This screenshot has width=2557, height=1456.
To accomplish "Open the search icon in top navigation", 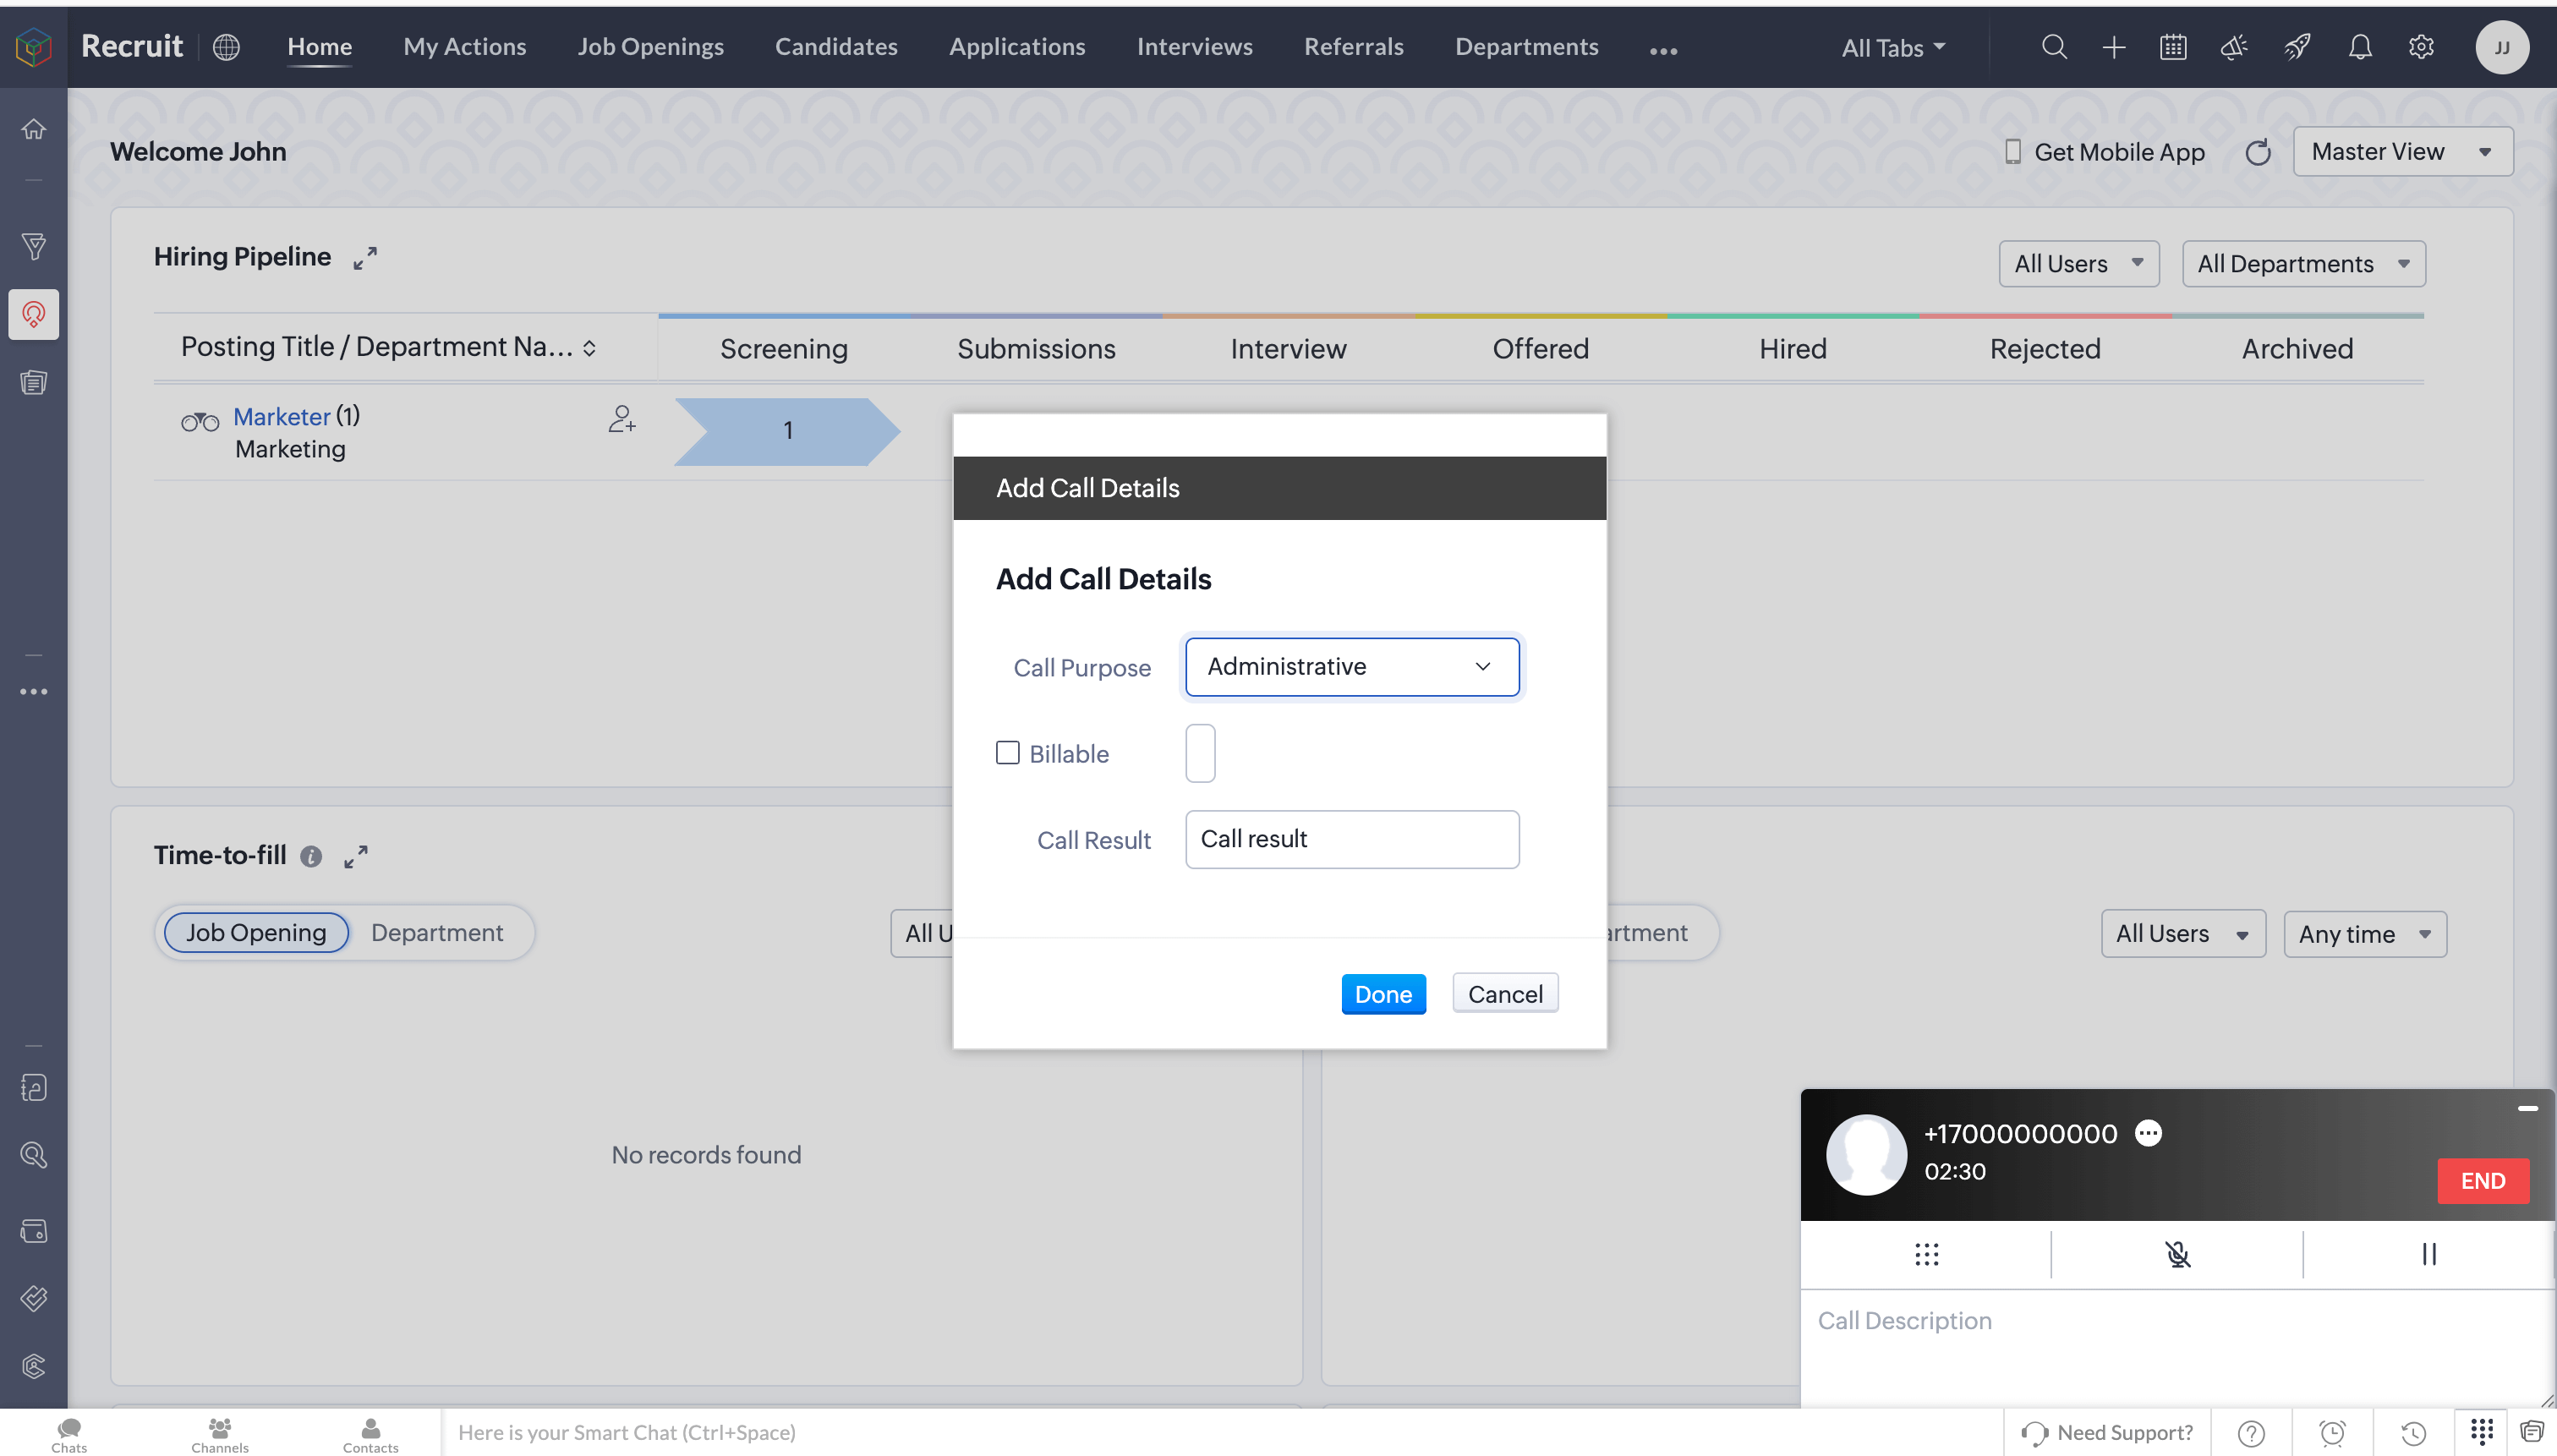I will pos(2054,47).
